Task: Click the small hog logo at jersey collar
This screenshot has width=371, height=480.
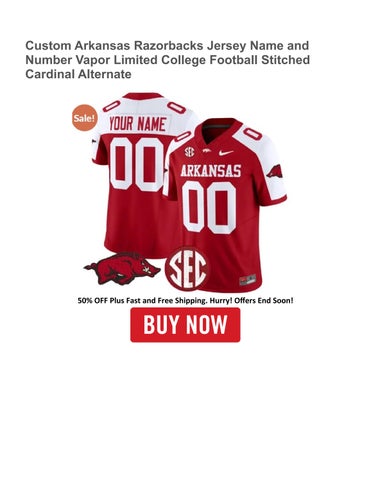Action: 206,151
